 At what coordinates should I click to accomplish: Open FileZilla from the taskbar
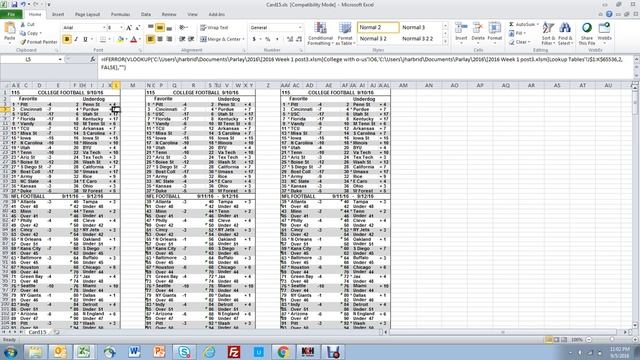[234, 352]
